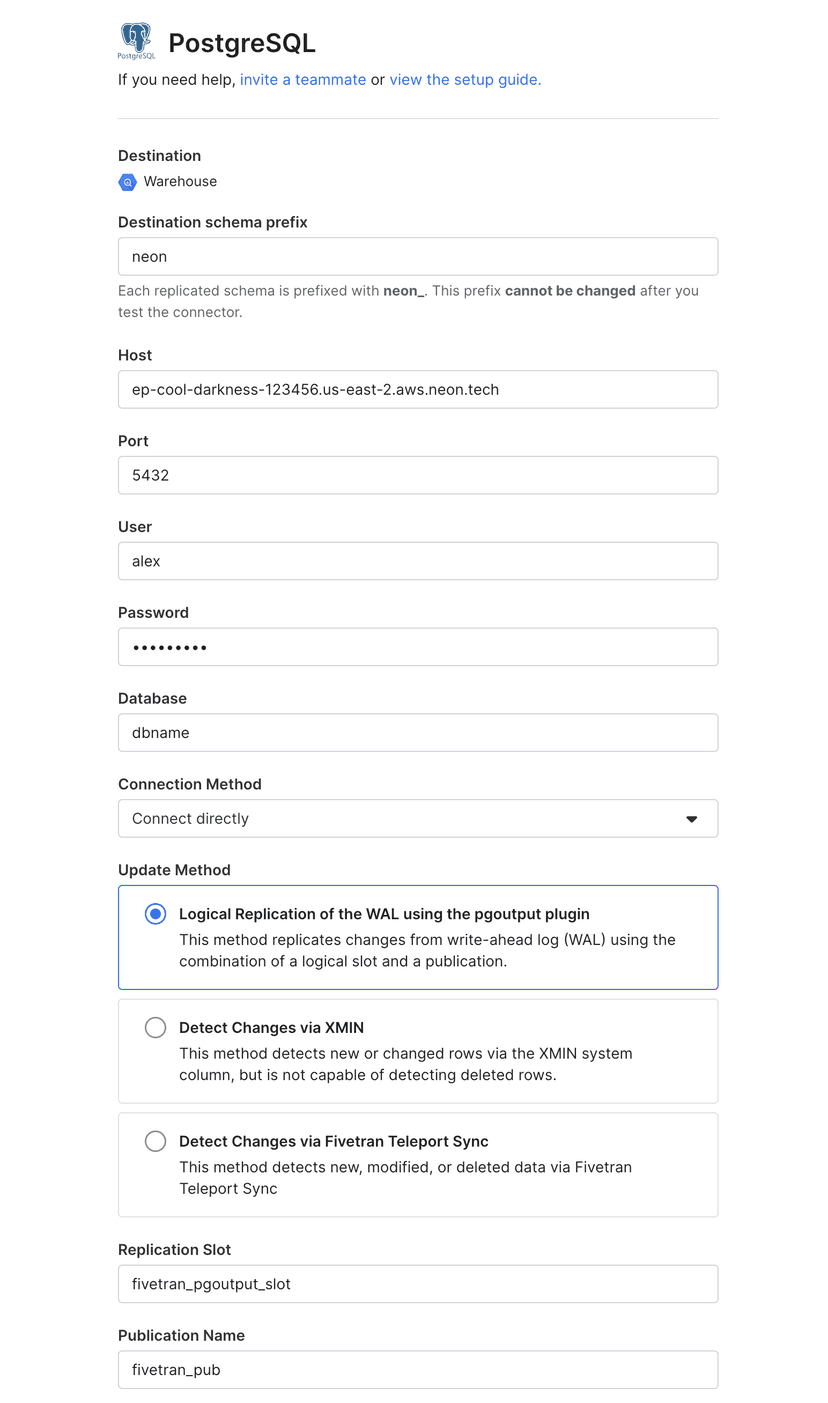
Task: Edit the User field containing alex
Action: point(417,562)
